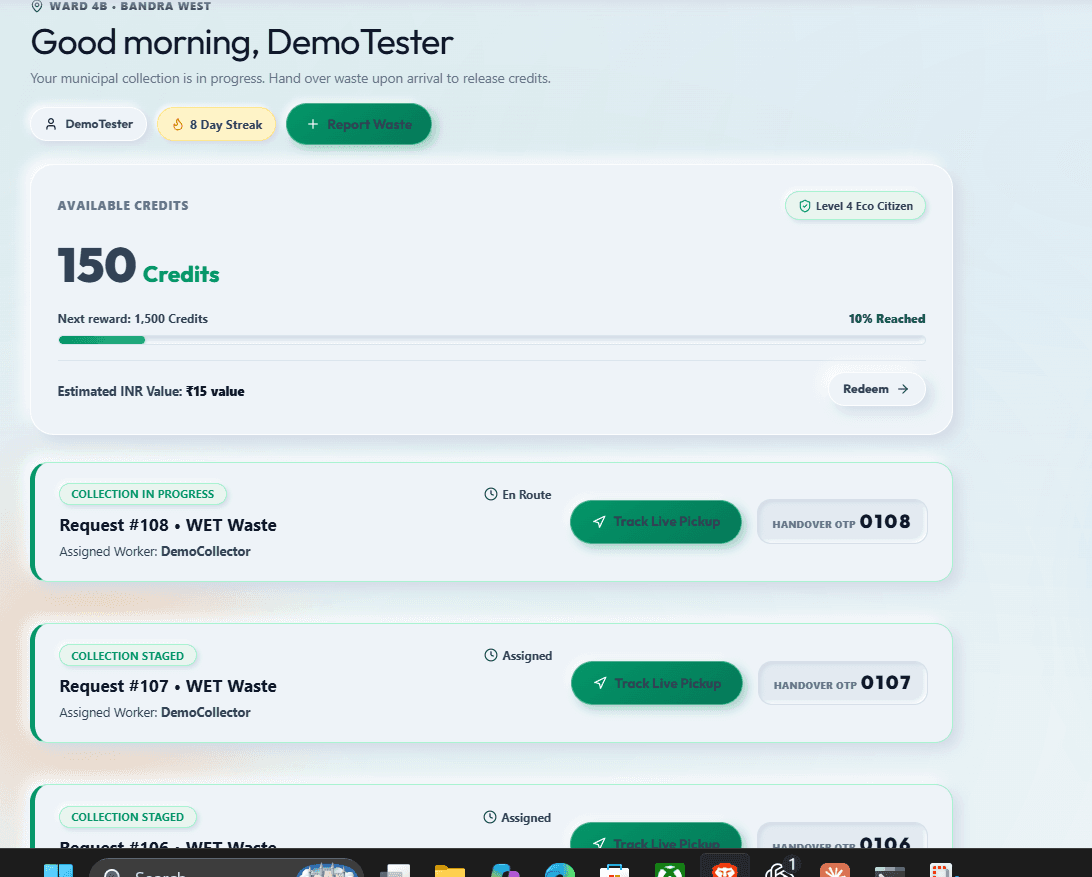
Task: Click DemoCollector worker name on Request #107
Action: tap(205, 713)
